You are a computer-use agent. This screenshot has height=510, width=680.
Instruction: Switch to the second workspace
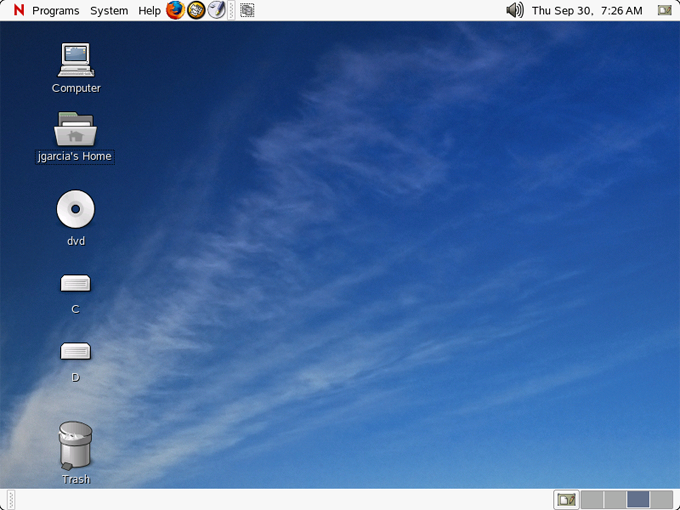point(615,500)
